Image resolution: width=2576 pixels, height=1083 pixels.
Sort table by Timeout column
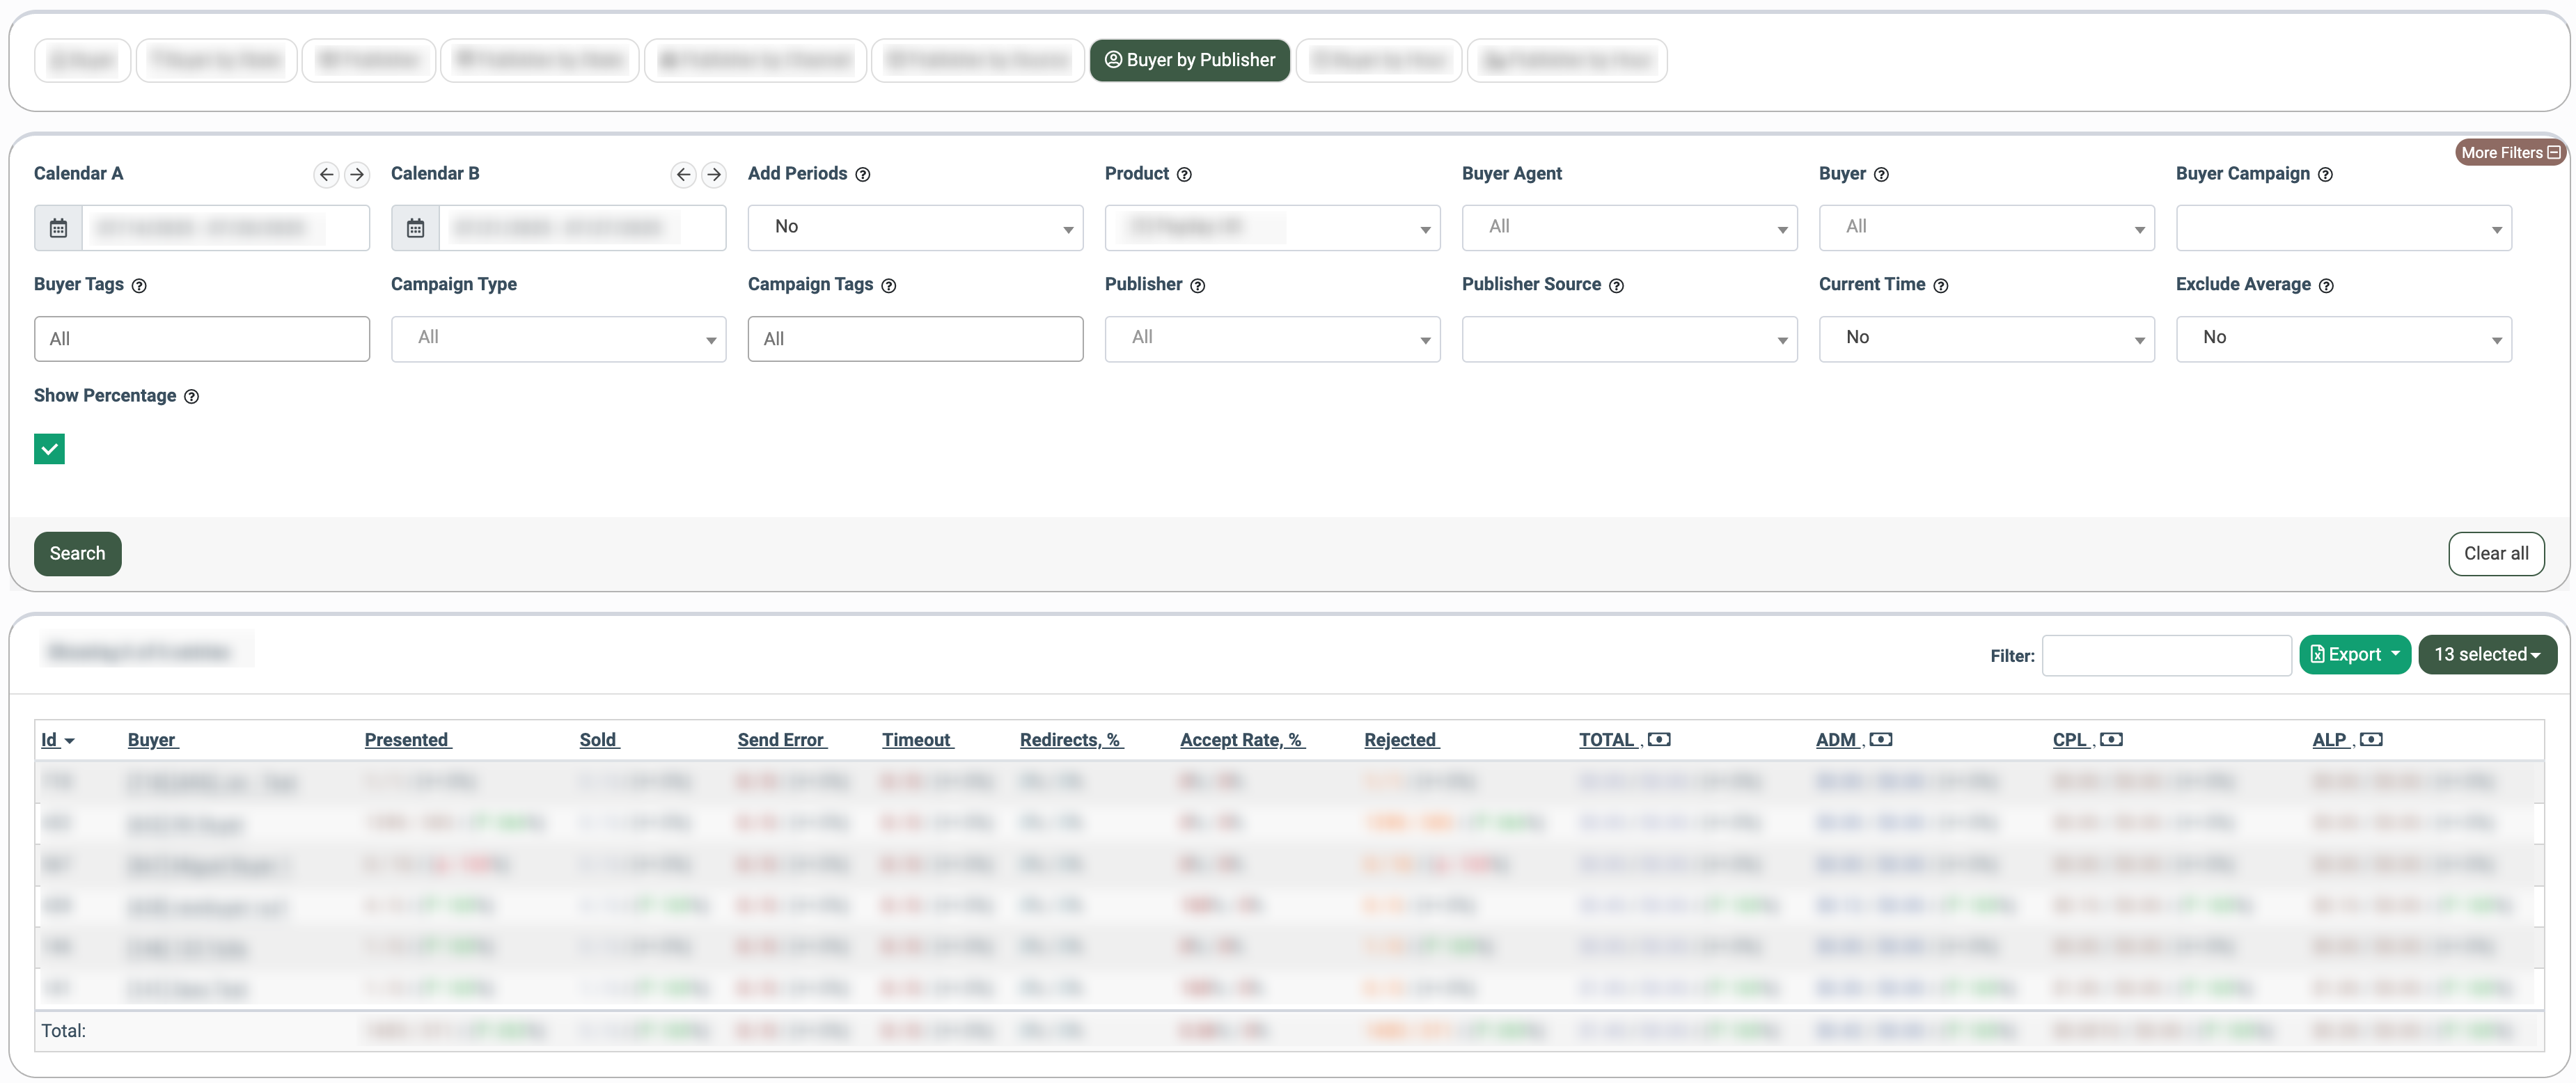917,740
